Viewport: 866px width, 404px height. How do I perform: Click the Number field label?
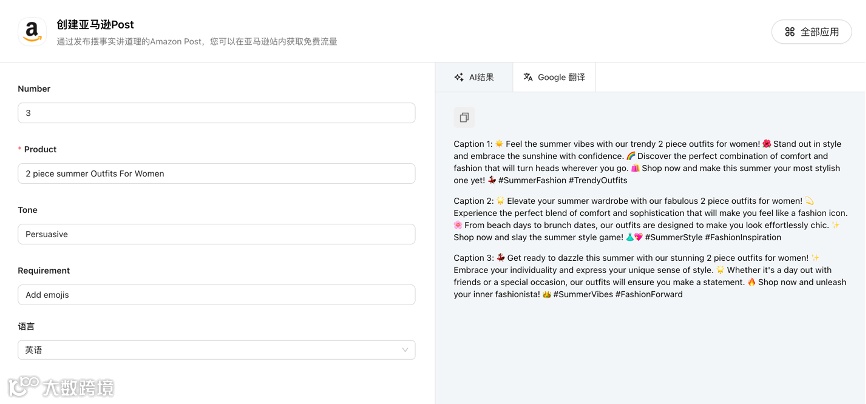[x=34, y=89]
